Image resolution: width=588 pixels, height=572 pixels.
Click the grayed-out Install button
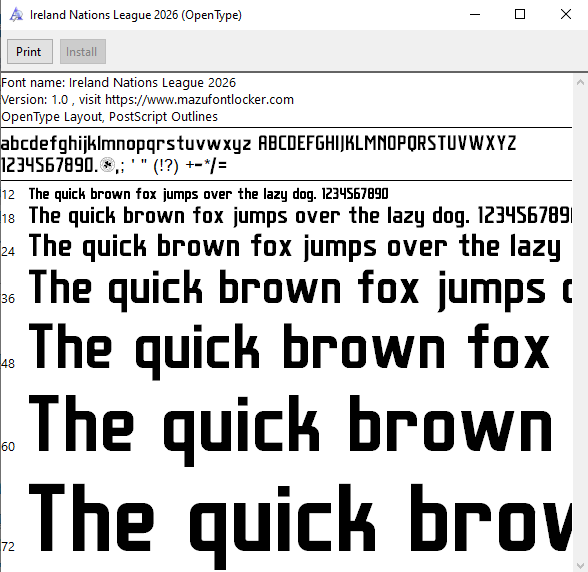point(82,51)
